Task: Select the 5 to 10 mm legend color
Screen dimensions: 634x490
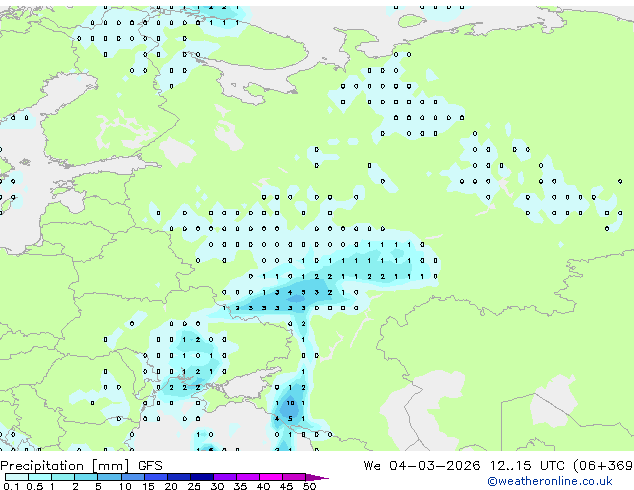Action: [109, 477]
